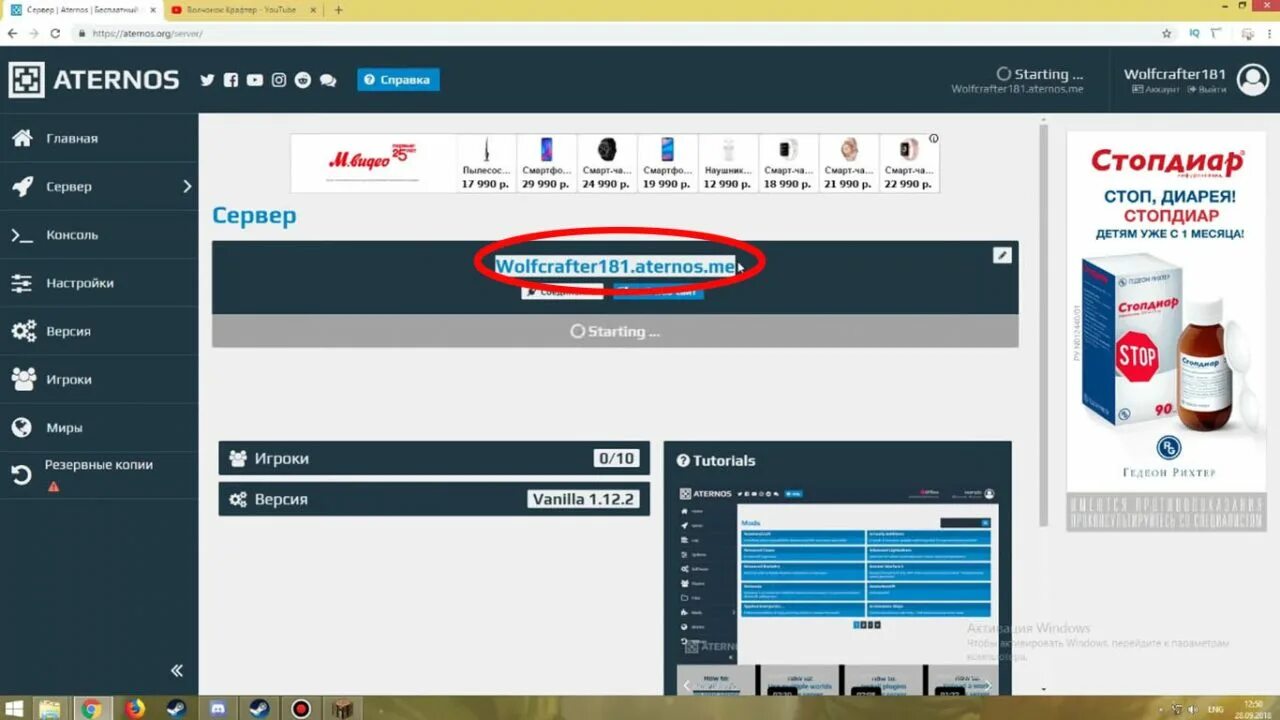Open Aternos forum chat icon
1280x720 pixels.
[x=328, y=80]
